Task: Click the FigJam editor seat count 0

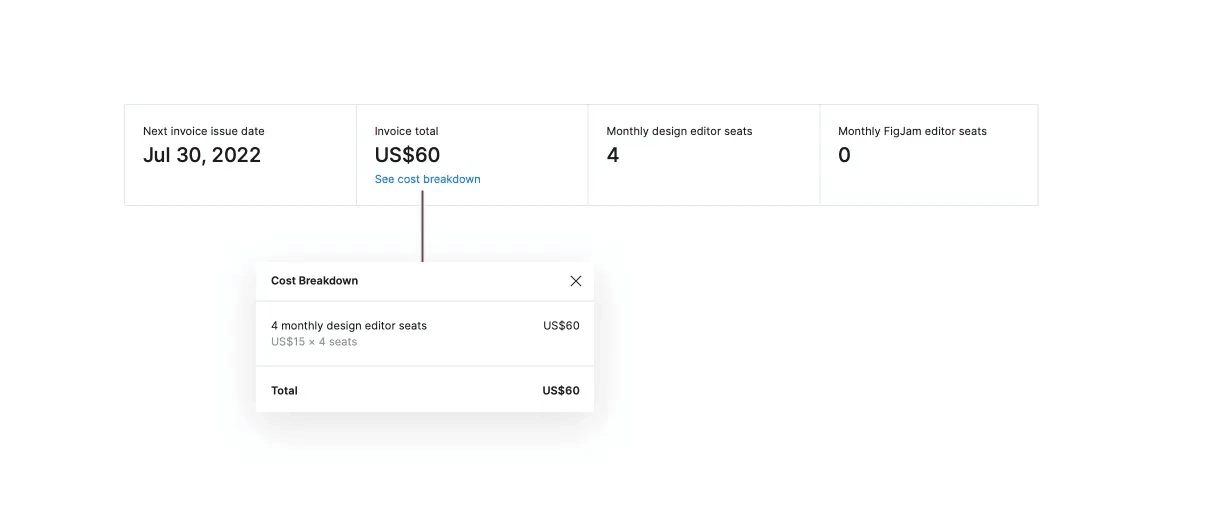Action: [x=844, y=155]
